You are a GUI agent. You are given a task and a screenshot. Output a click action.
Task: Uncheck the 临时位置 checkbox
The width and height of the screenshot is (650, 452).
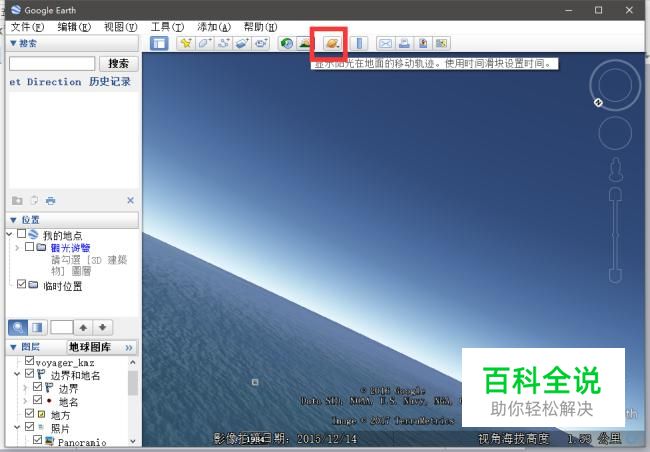point(22,284)
